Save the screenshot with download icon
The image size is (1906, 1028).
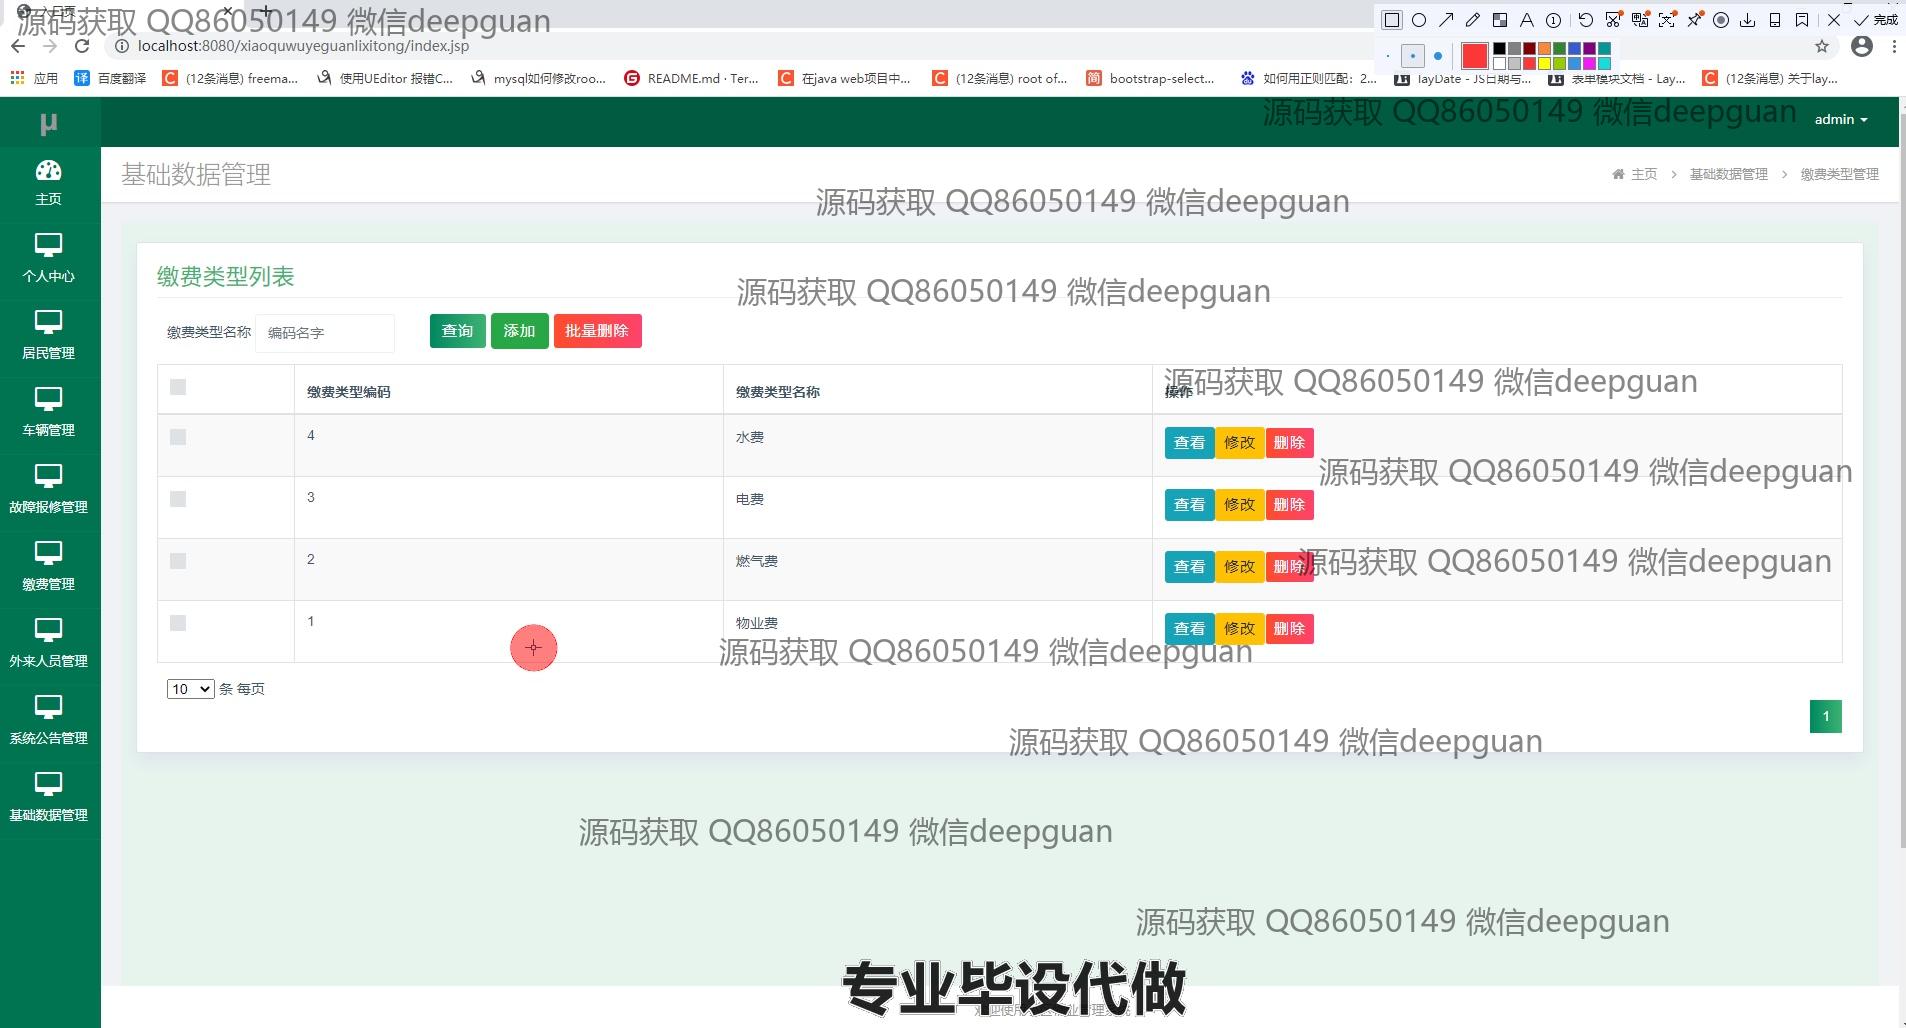[x=1748, y=20]
